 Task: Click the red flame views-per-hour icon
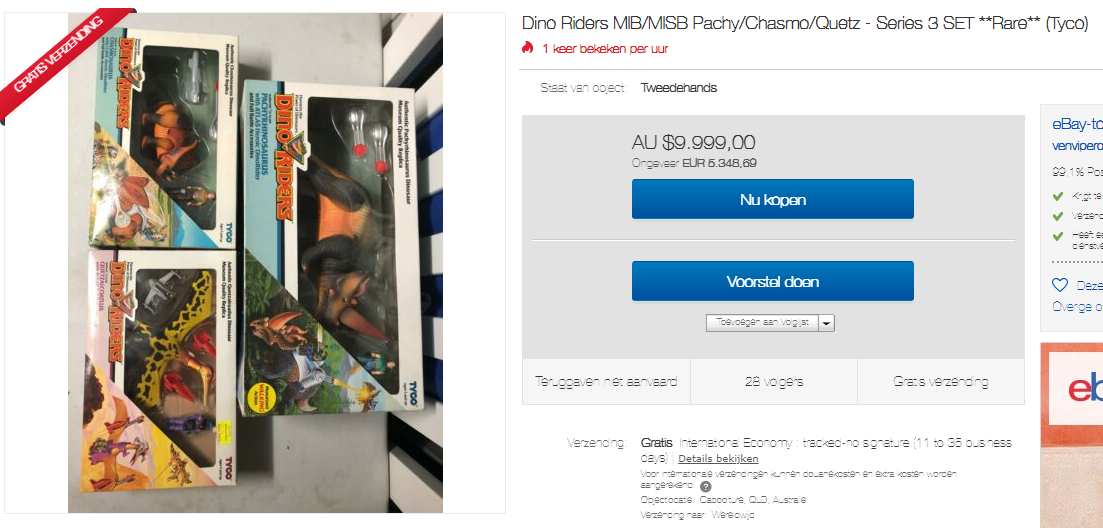528,49
